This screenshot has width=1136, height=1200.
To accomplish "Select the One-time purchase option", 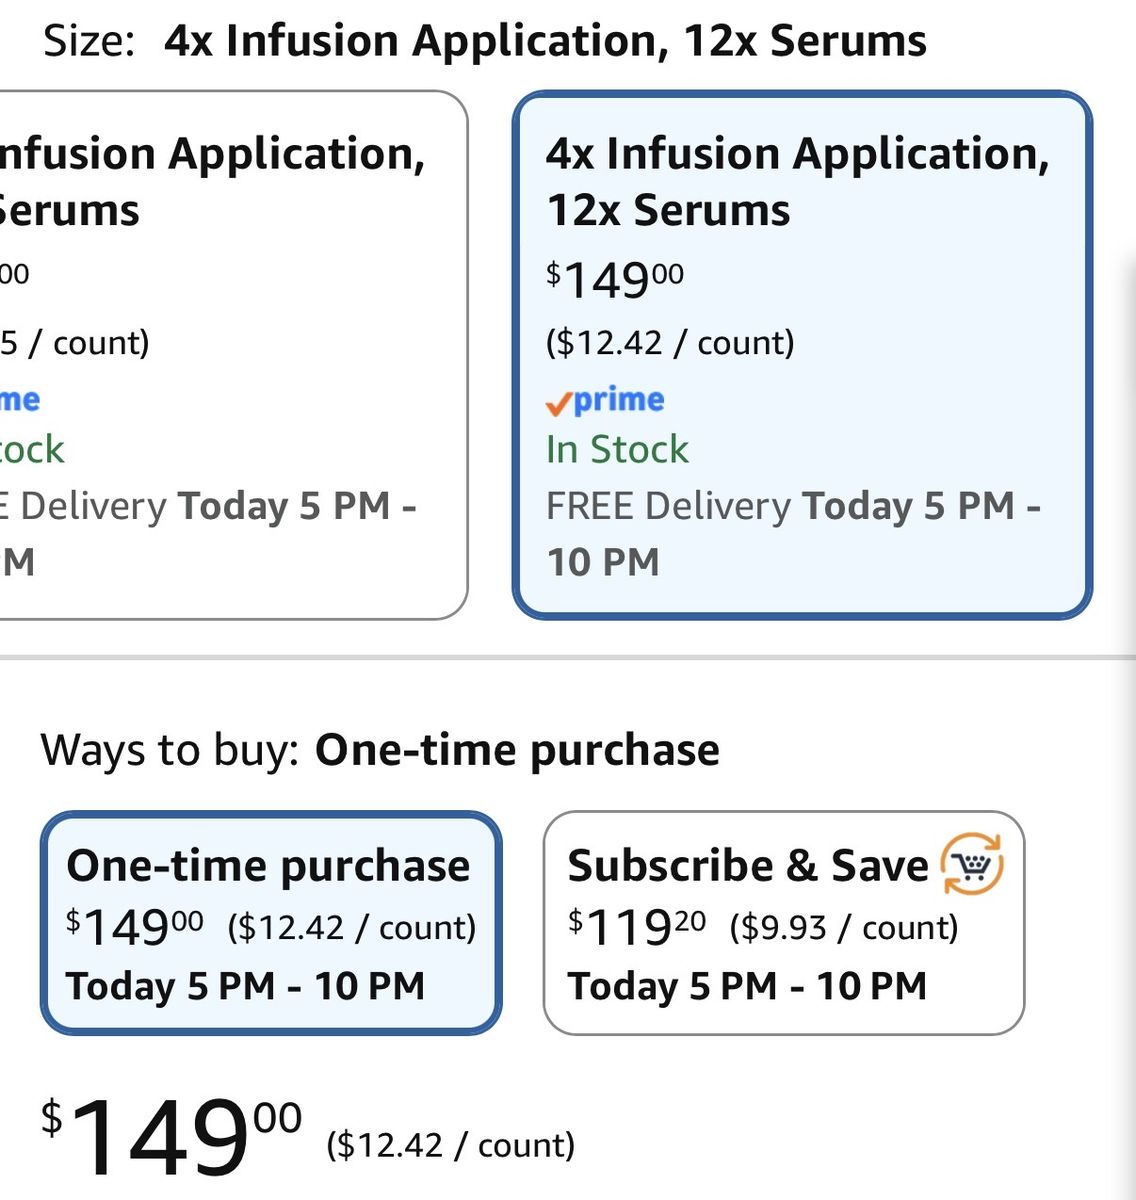I will pos(271,922).
